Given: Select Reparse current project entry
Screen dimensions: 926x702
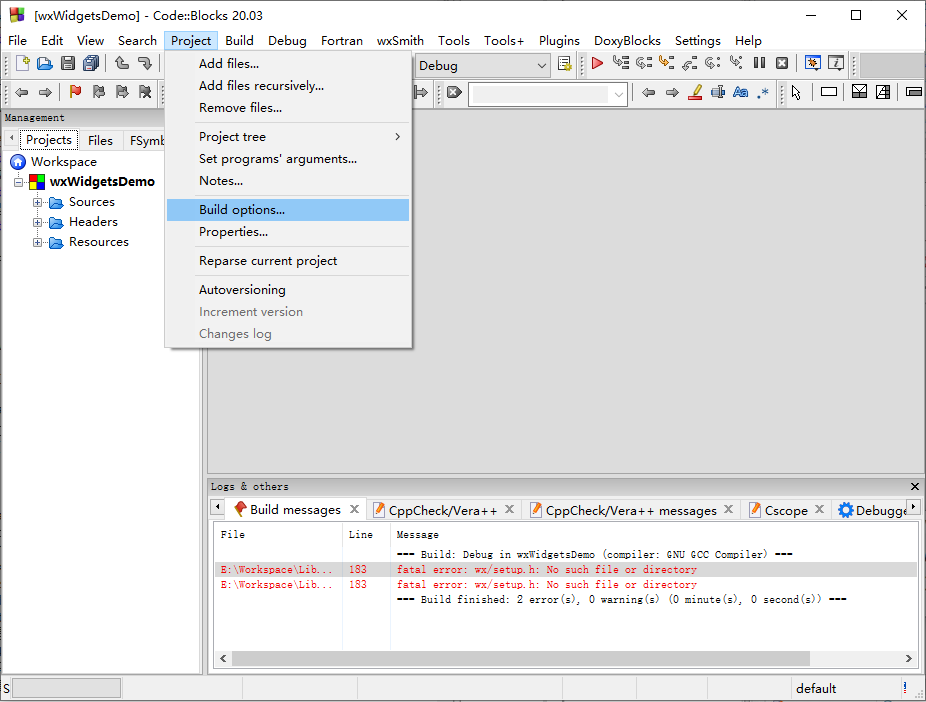Looking at the screenshot, I should pos(288,261).
